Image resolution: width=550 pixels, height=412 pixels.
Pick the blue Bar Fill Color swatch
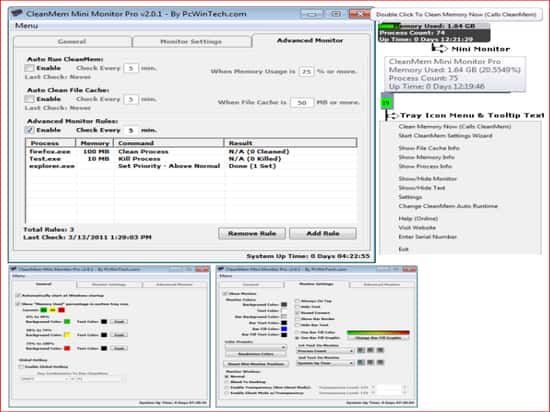point(284,329)
